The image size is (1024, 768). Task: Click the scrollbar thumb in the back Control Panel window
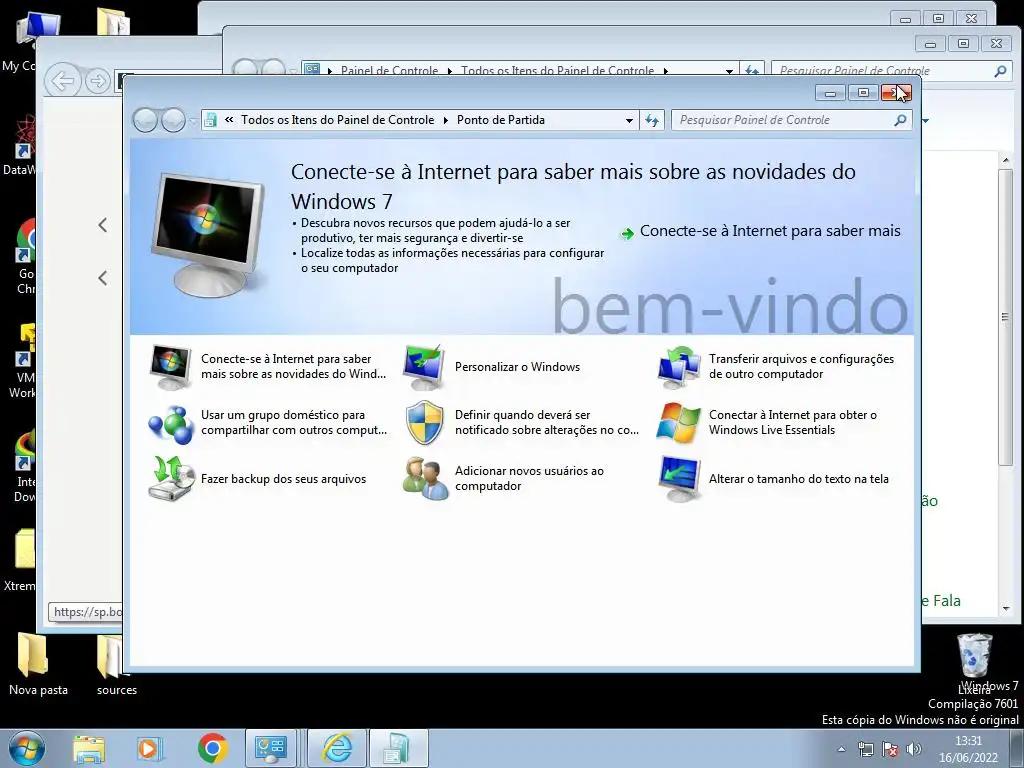click(x=1006, y=317)
